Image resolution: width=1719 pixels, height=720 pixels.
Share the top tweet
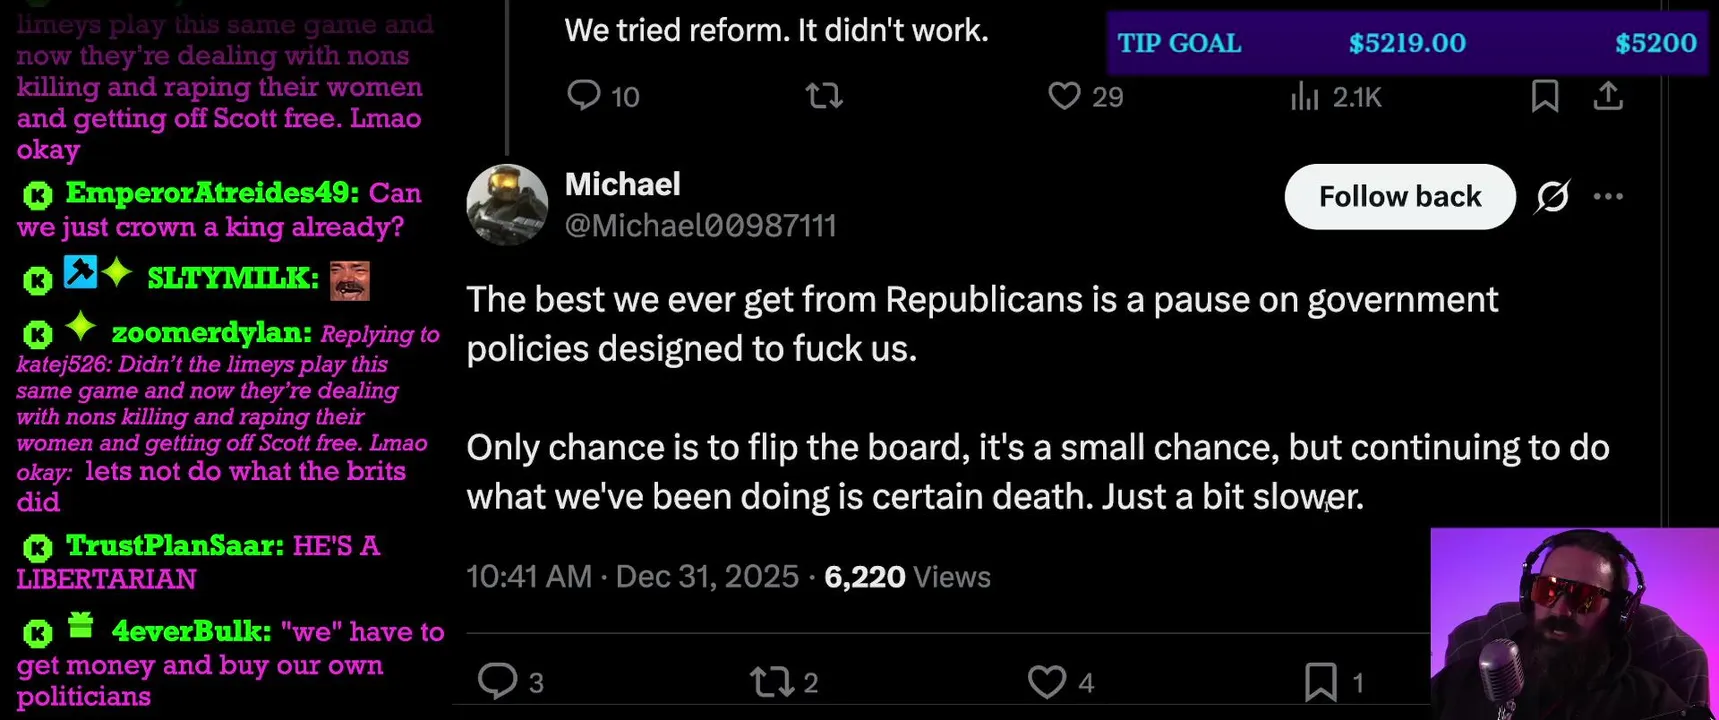[1608, 96]
